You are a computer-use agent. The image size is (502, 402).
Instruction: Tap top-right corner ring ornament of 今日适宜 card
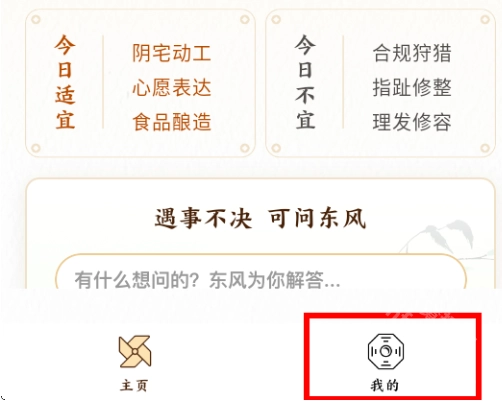(x=245, y=19)
